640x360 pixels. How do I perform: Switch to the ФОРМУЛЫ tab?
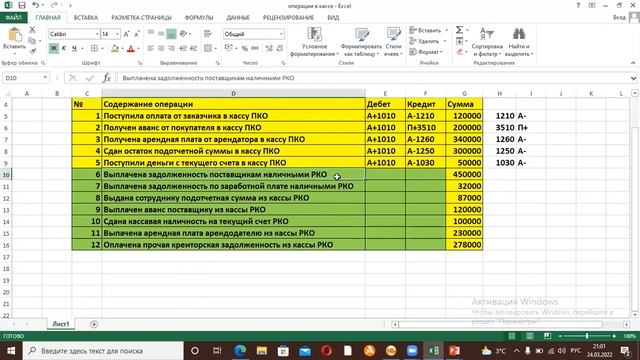point(199,18)
